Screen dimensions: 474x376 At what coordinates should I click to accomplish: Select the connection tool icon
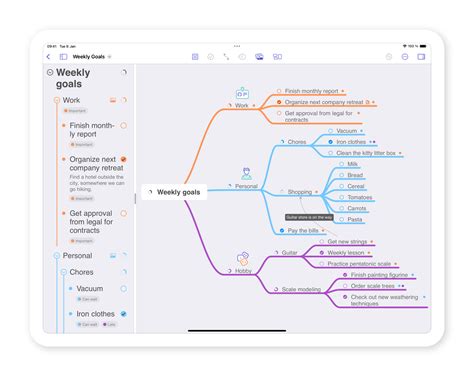point(226,57)
